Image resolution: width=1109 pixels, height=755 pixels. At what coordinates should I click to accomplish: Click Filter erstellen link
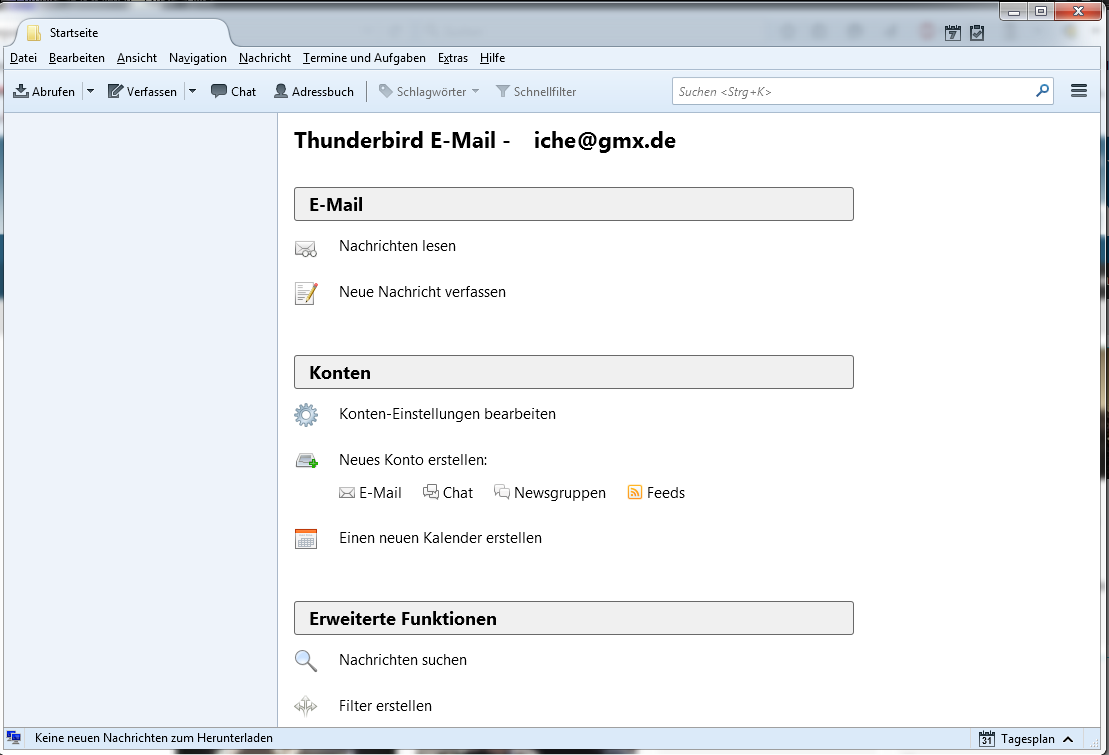tap(385, 706)
